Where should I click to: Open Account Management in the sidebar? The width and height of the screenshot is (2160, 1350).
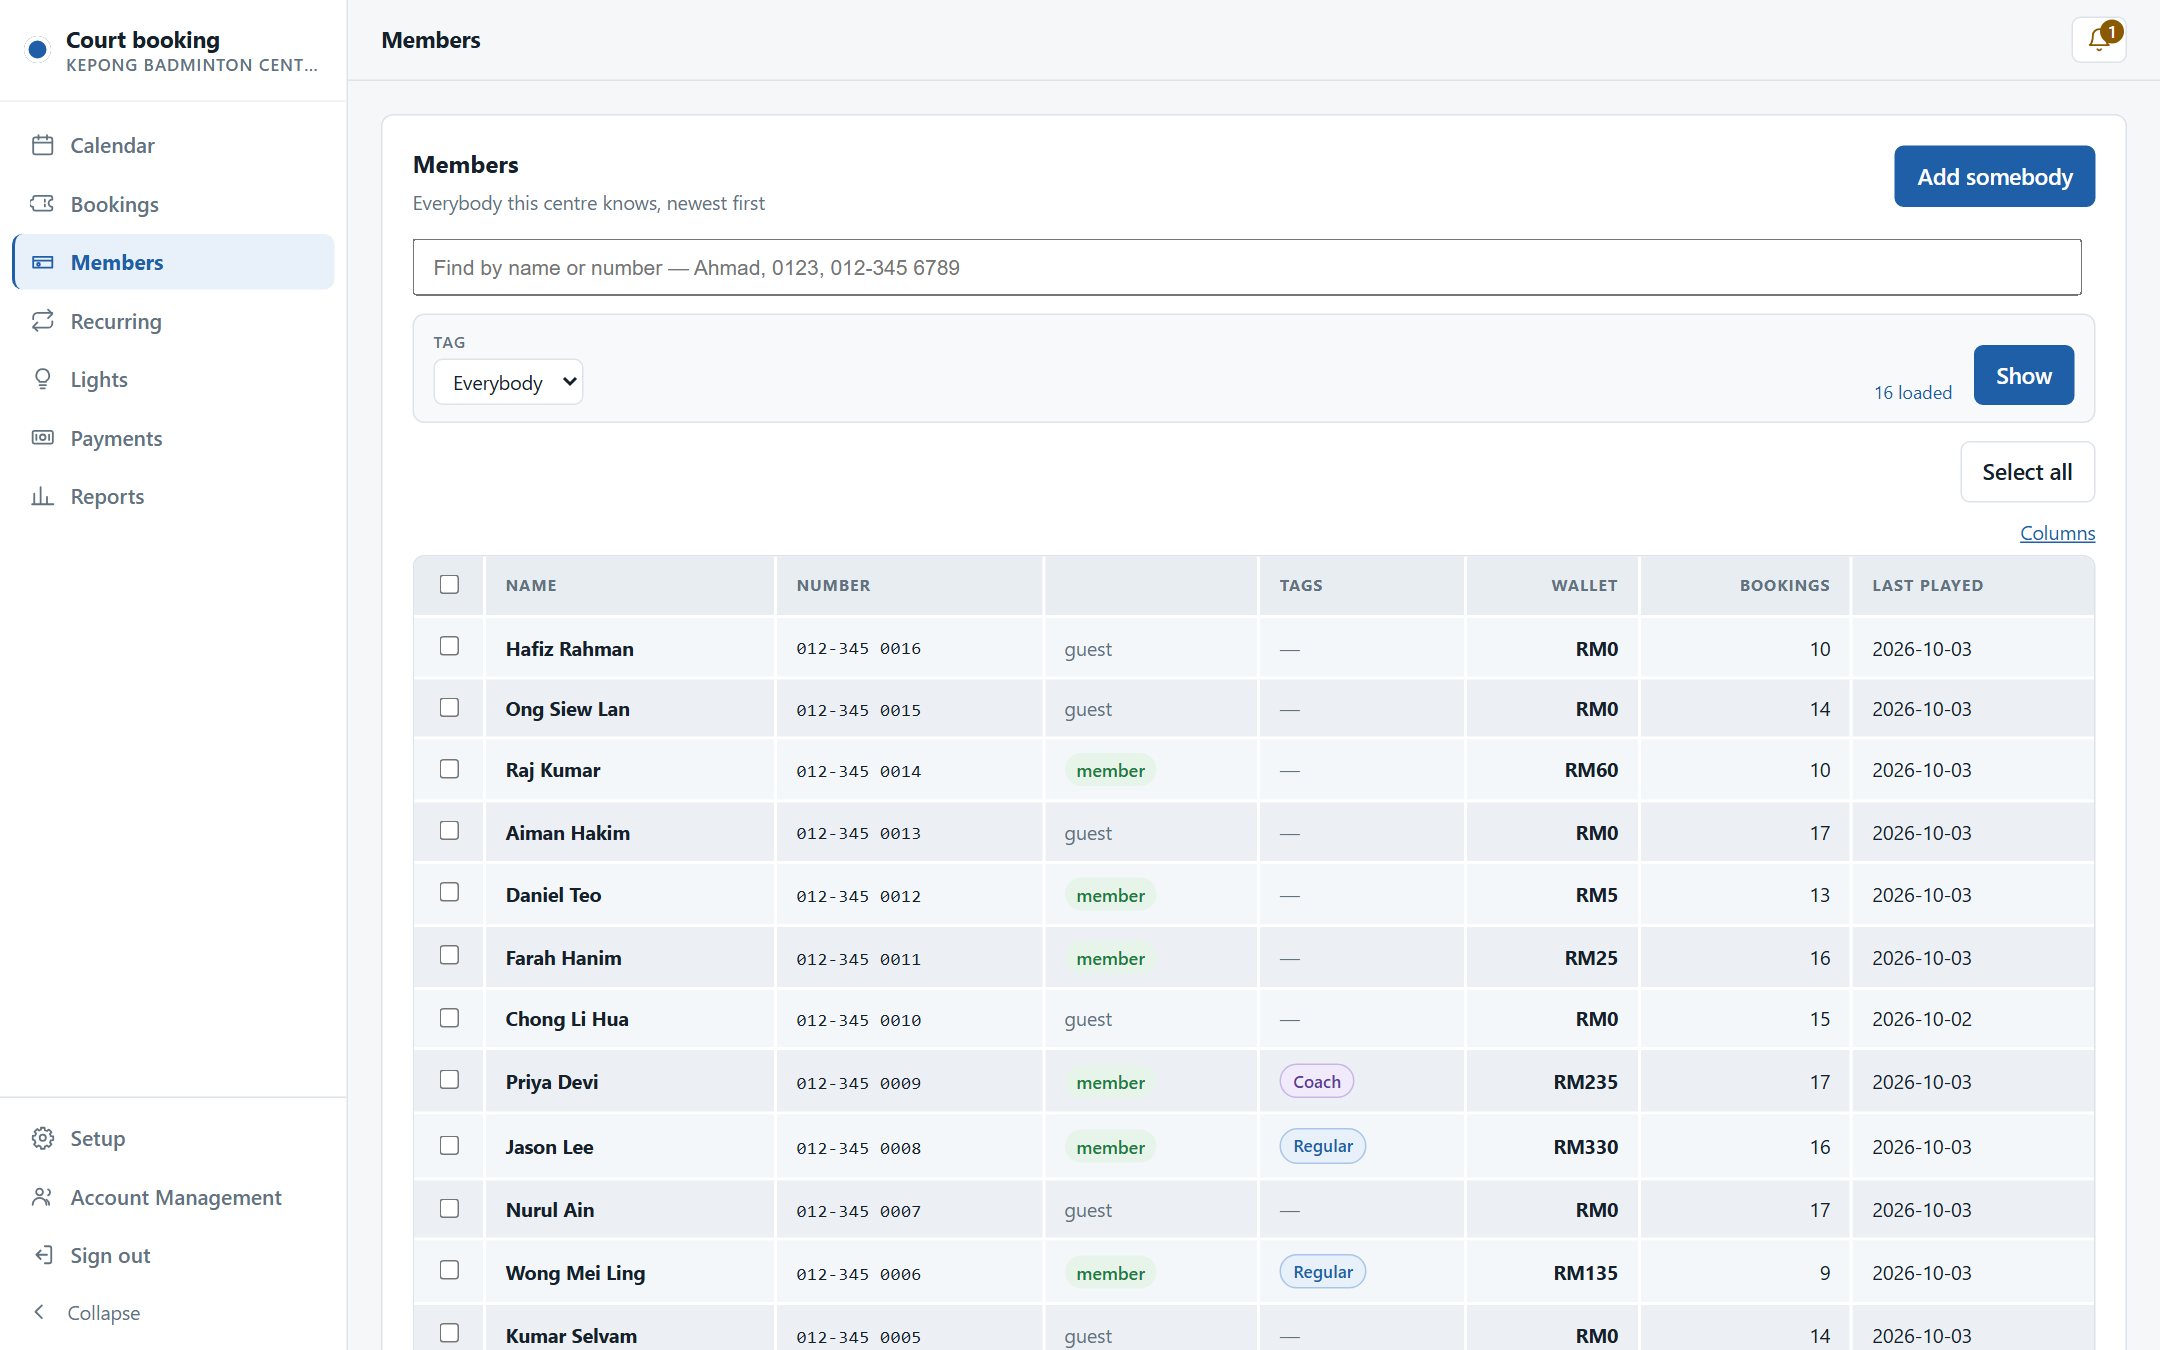pyautogui.click(x=173, y=1197)
